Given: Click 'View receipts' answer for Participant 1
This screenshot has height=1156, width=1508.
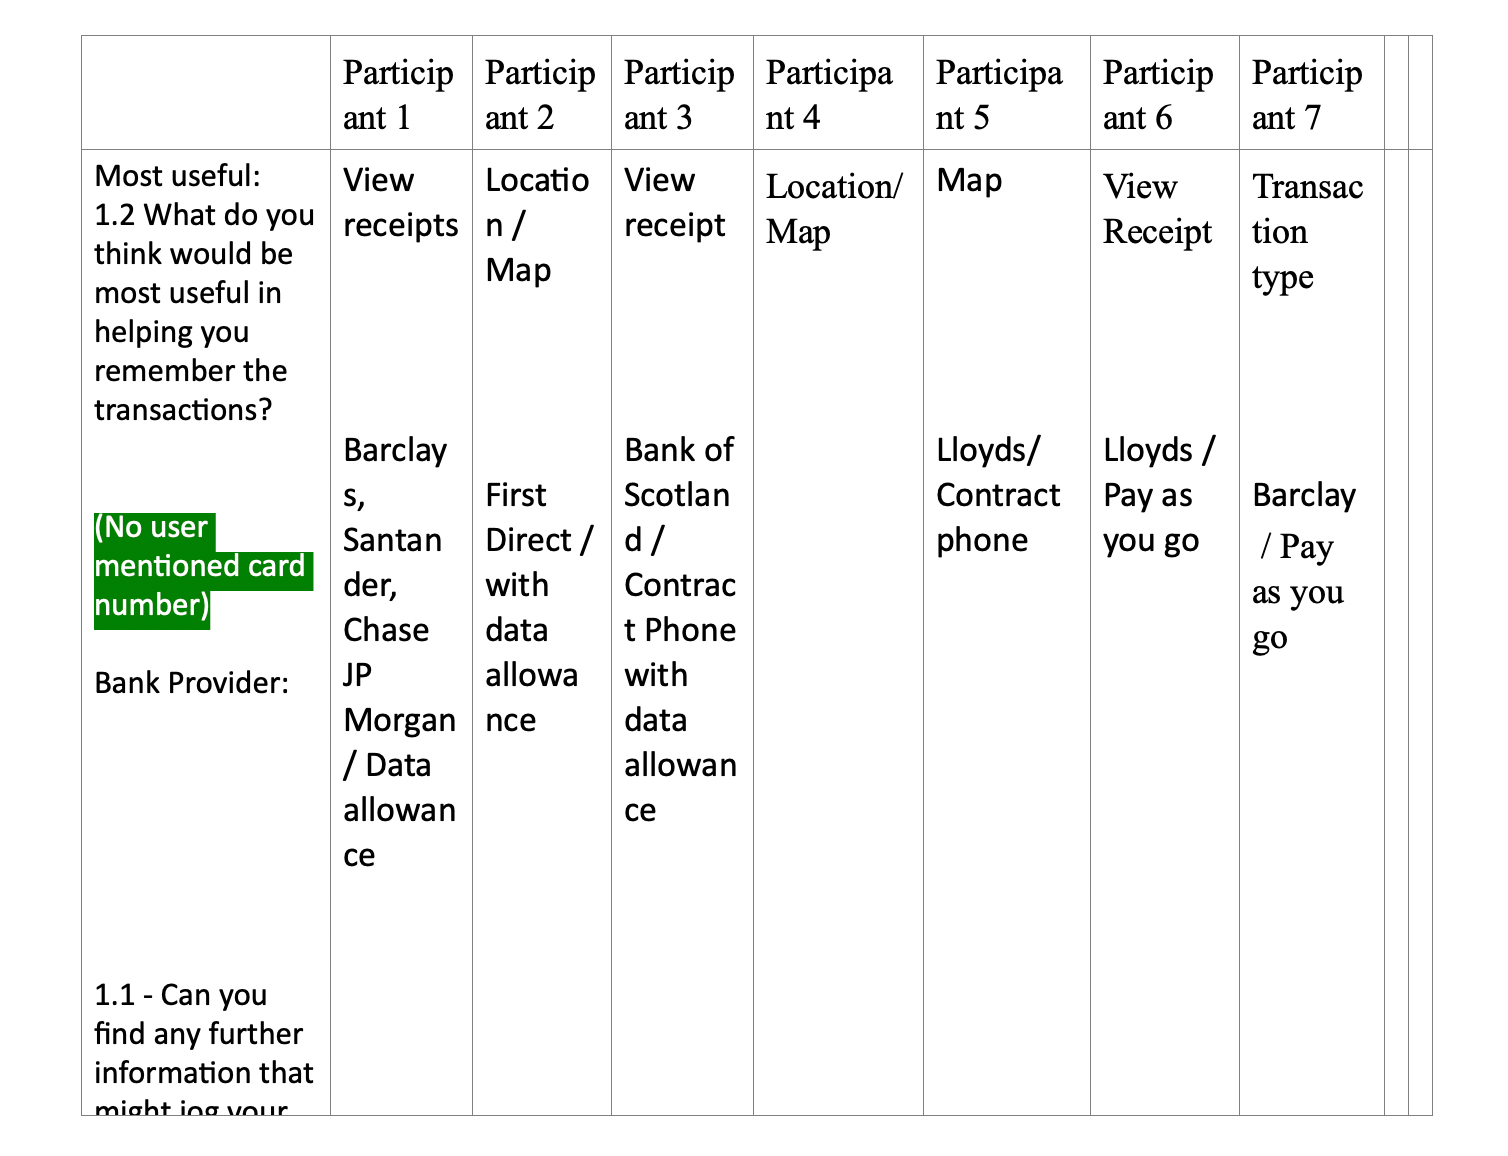Looking at the screenshot, I should click(400, 203).
